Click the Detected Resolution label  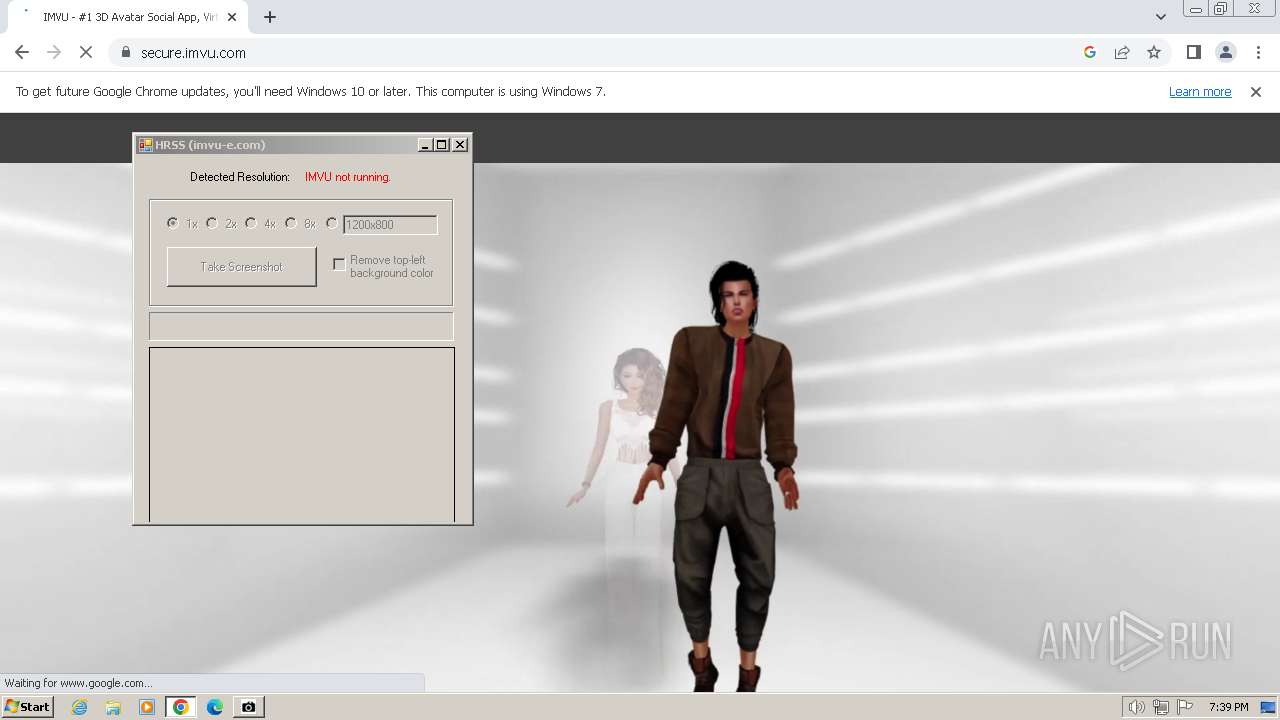pos(240,177)
